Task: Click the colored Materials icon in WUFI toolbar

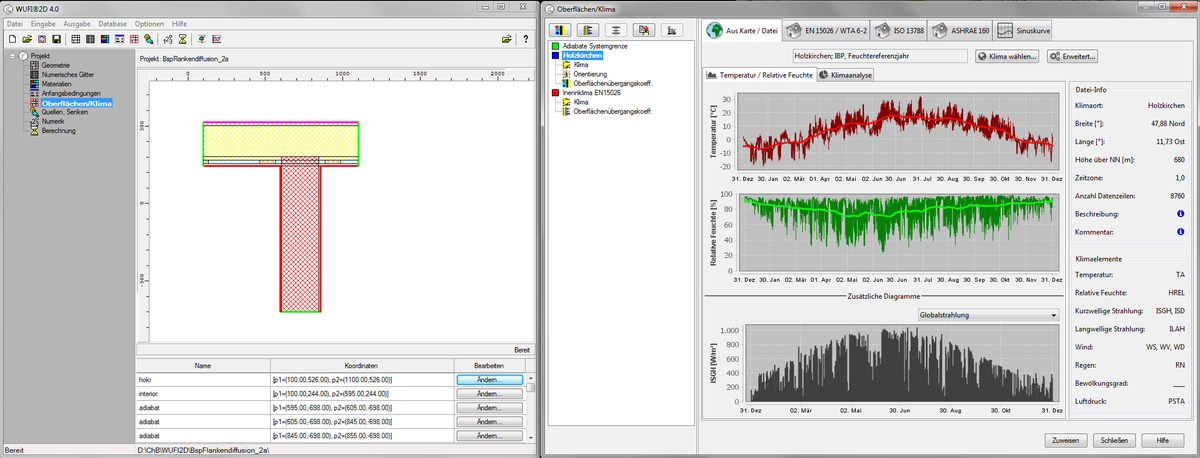Action: coord(105,39)
